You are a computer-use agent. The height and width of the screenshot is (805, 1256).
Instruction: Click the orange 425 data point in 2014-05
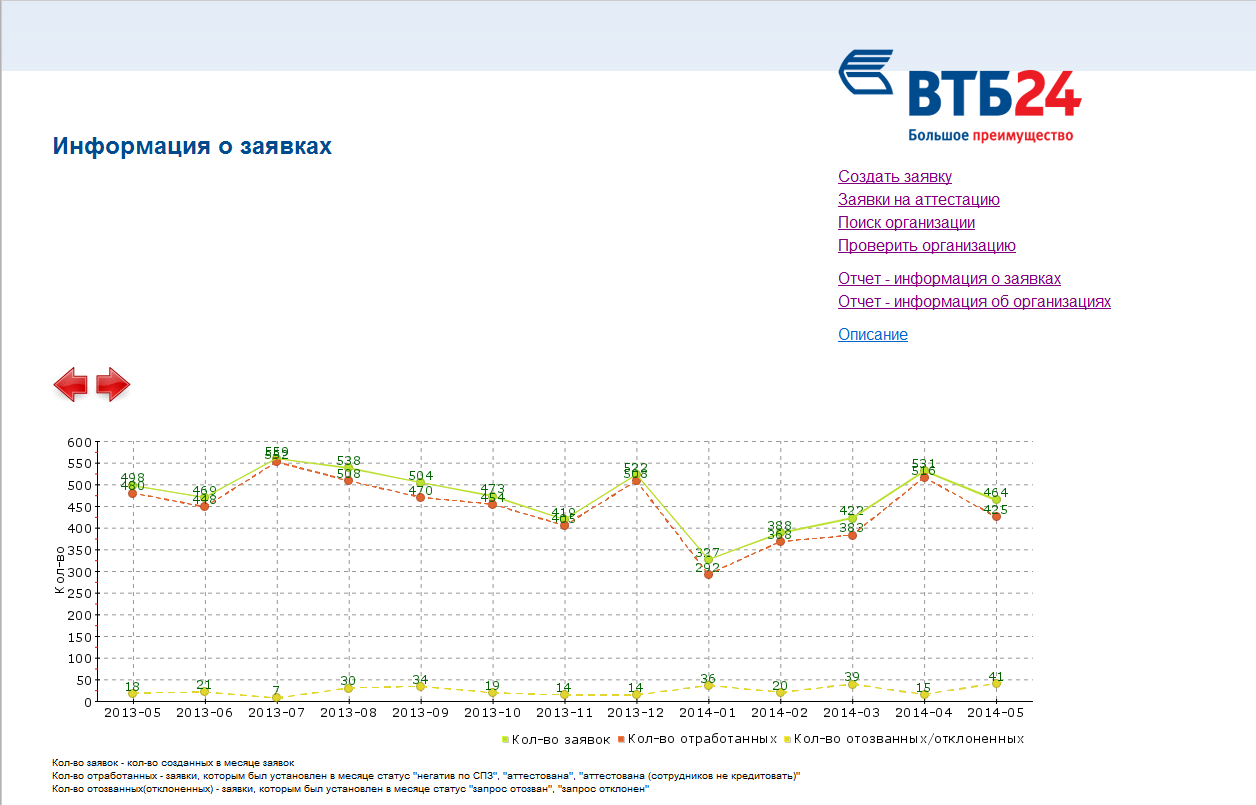click(996, 517)
